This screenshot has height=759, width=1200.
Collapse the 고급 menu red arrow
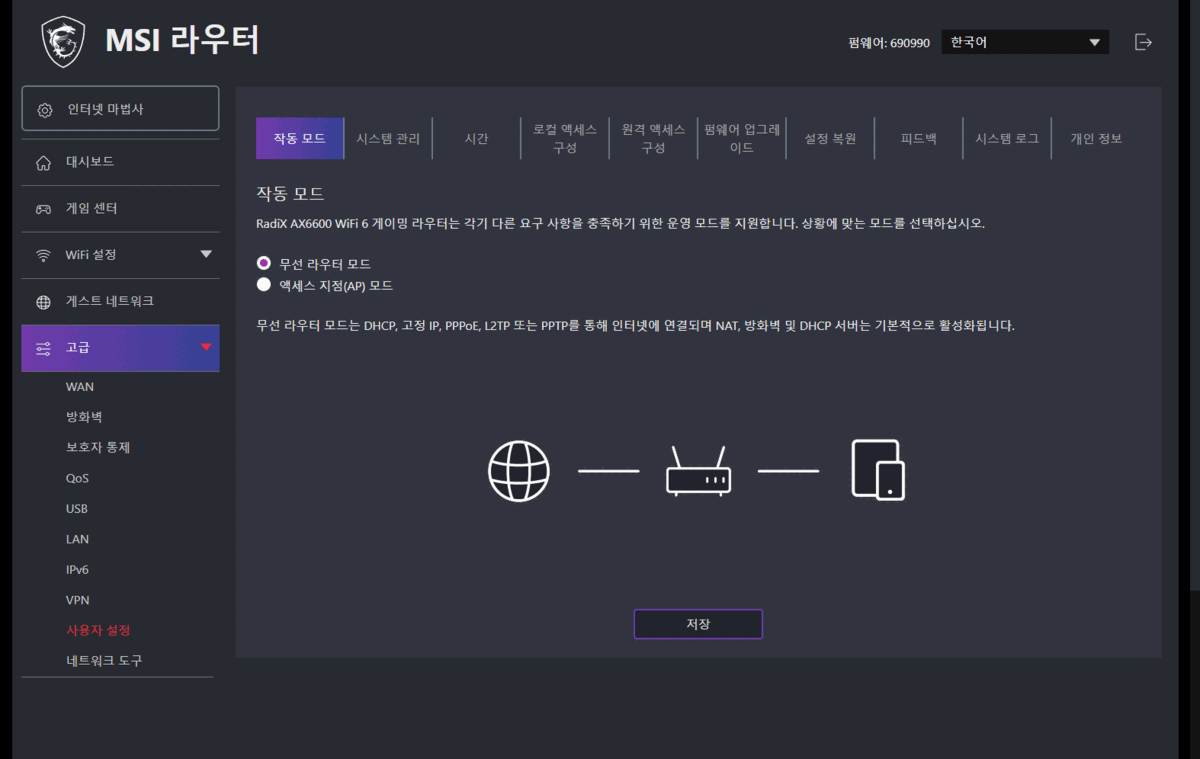(x=206, y=347)
